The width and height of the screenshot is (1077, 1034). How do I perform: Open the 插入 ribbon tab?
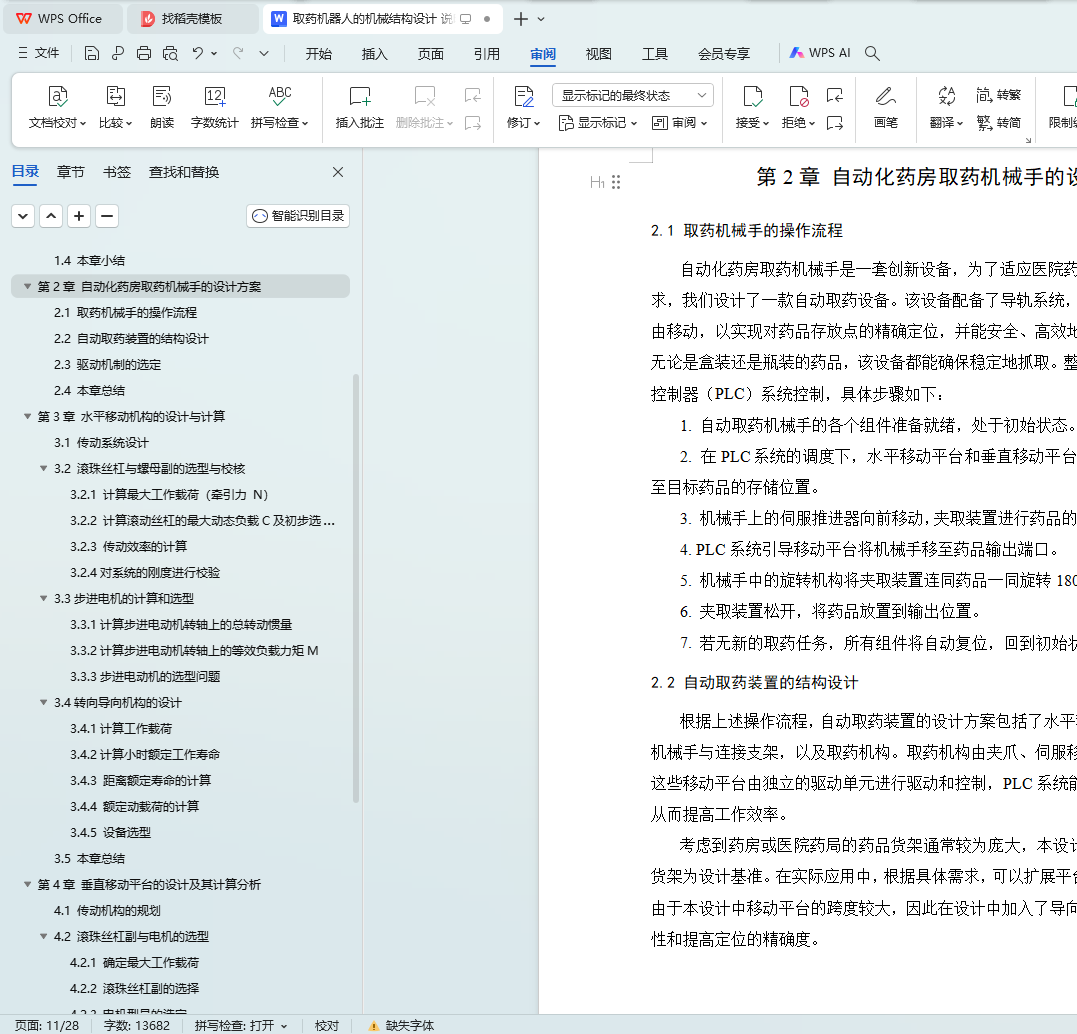374,54
